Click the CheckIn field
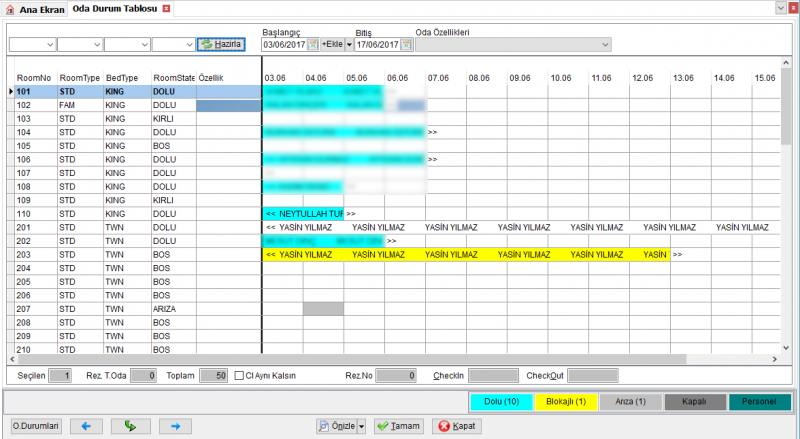The height and width of the screenshot is (439, 800). (493, 376)
